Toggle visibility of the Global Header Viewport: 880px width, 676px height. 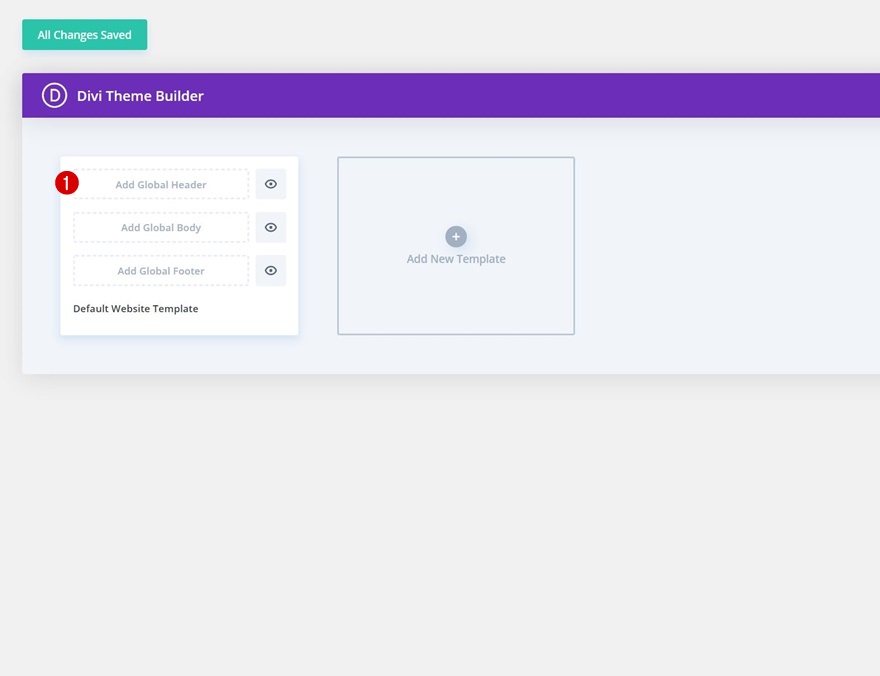pyautogui.click(x=271, y=184)
